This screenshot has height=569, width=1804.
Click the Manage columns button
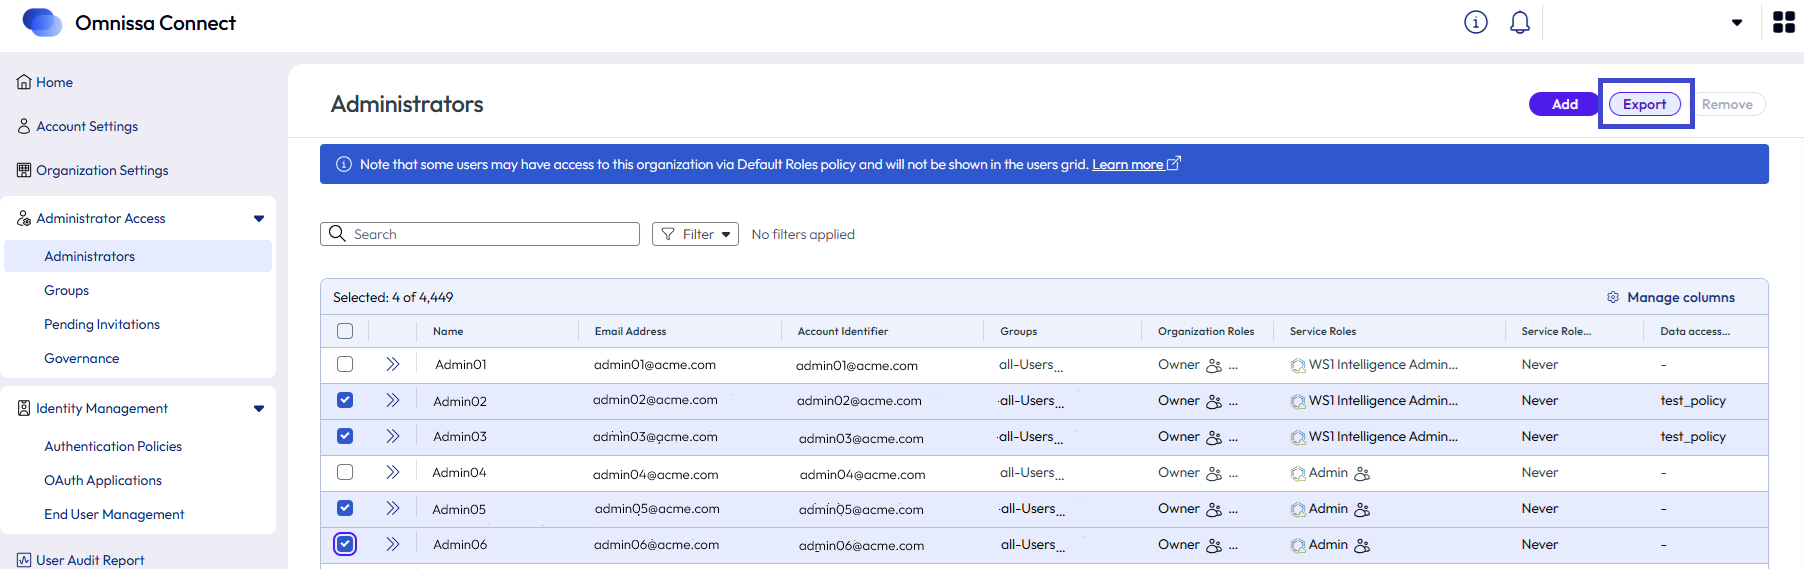coord(1671,297)
